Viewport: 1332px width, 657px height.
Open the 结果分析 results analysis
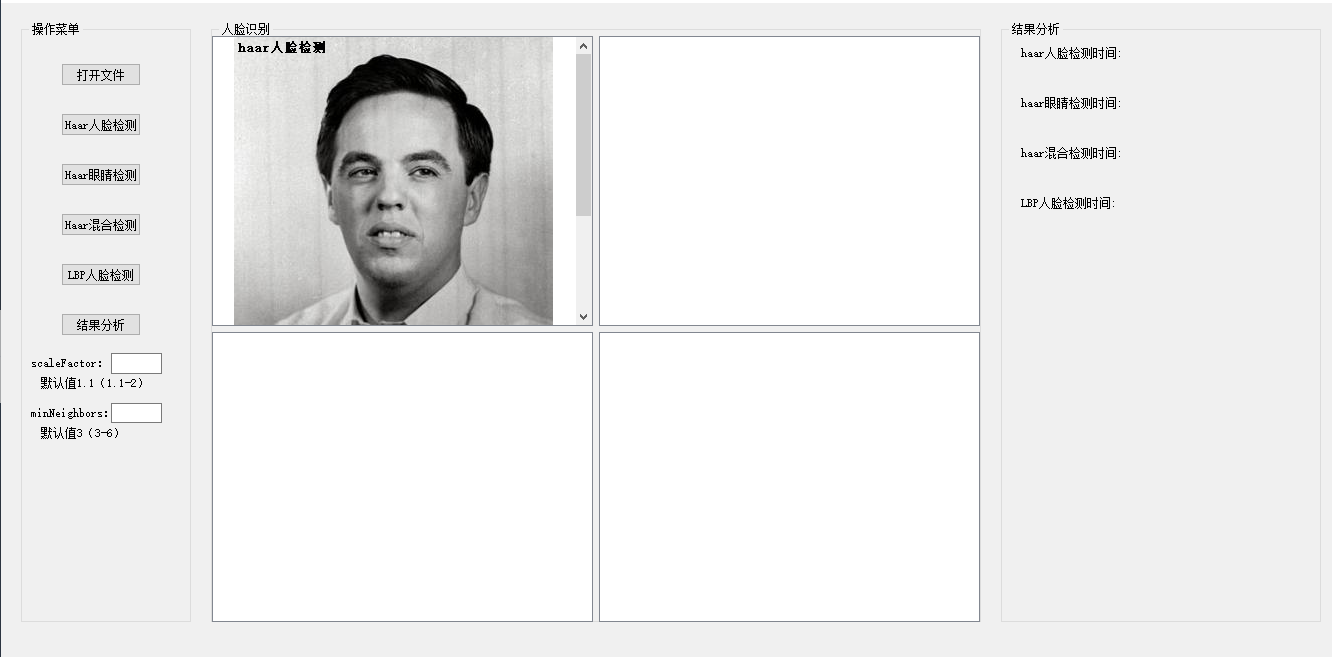[100, 325]
